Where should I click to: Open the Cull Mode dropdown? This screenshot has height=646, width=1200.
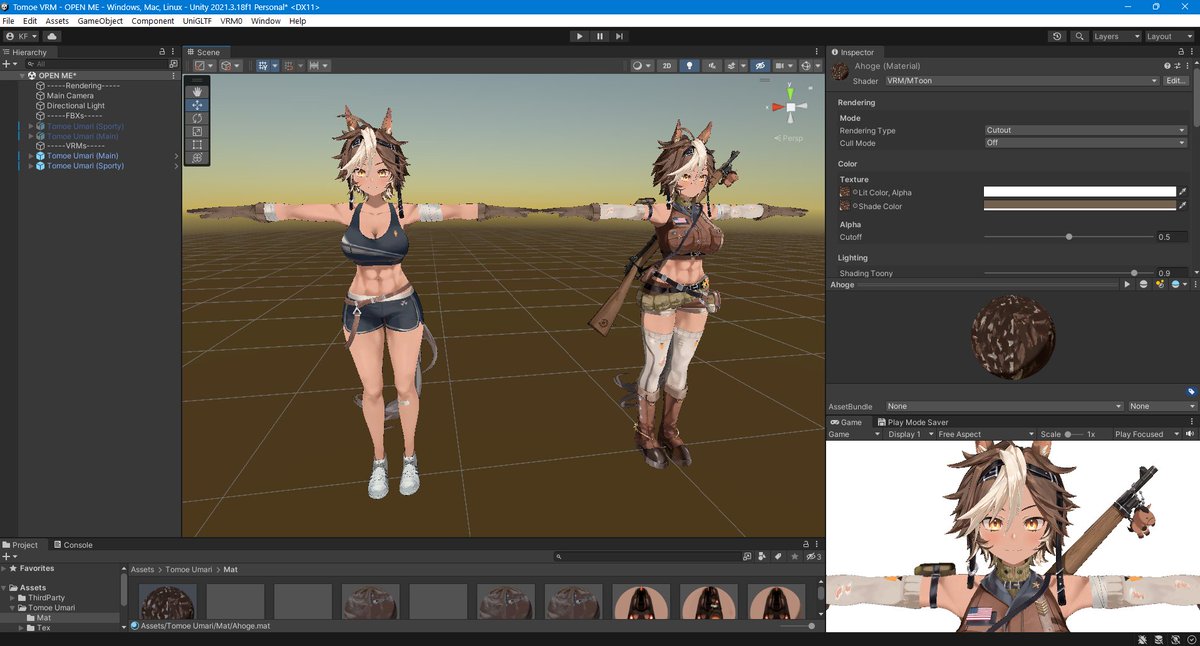click(1085, 143)
